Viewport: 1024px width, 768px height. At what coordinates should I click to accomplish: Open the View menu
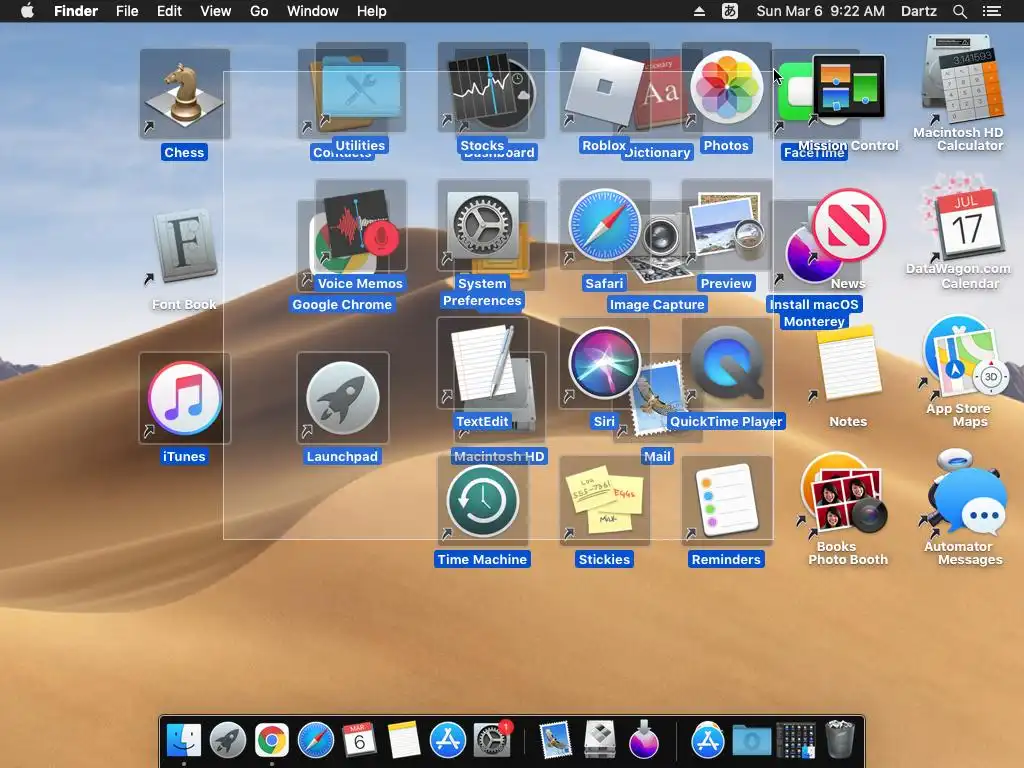tap(216, 11)
